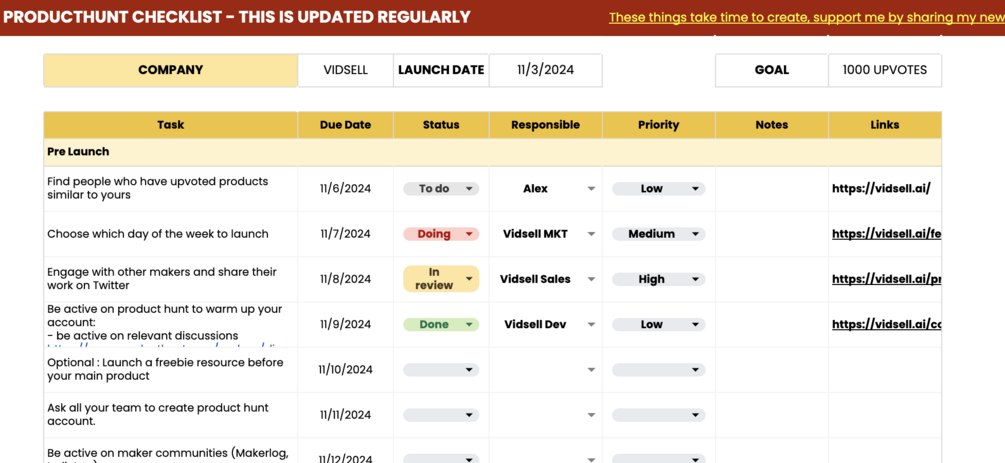Open the 'Doing' status dropdown
The width and height of the screenshot is (1005, 463).
pos(441,234)
